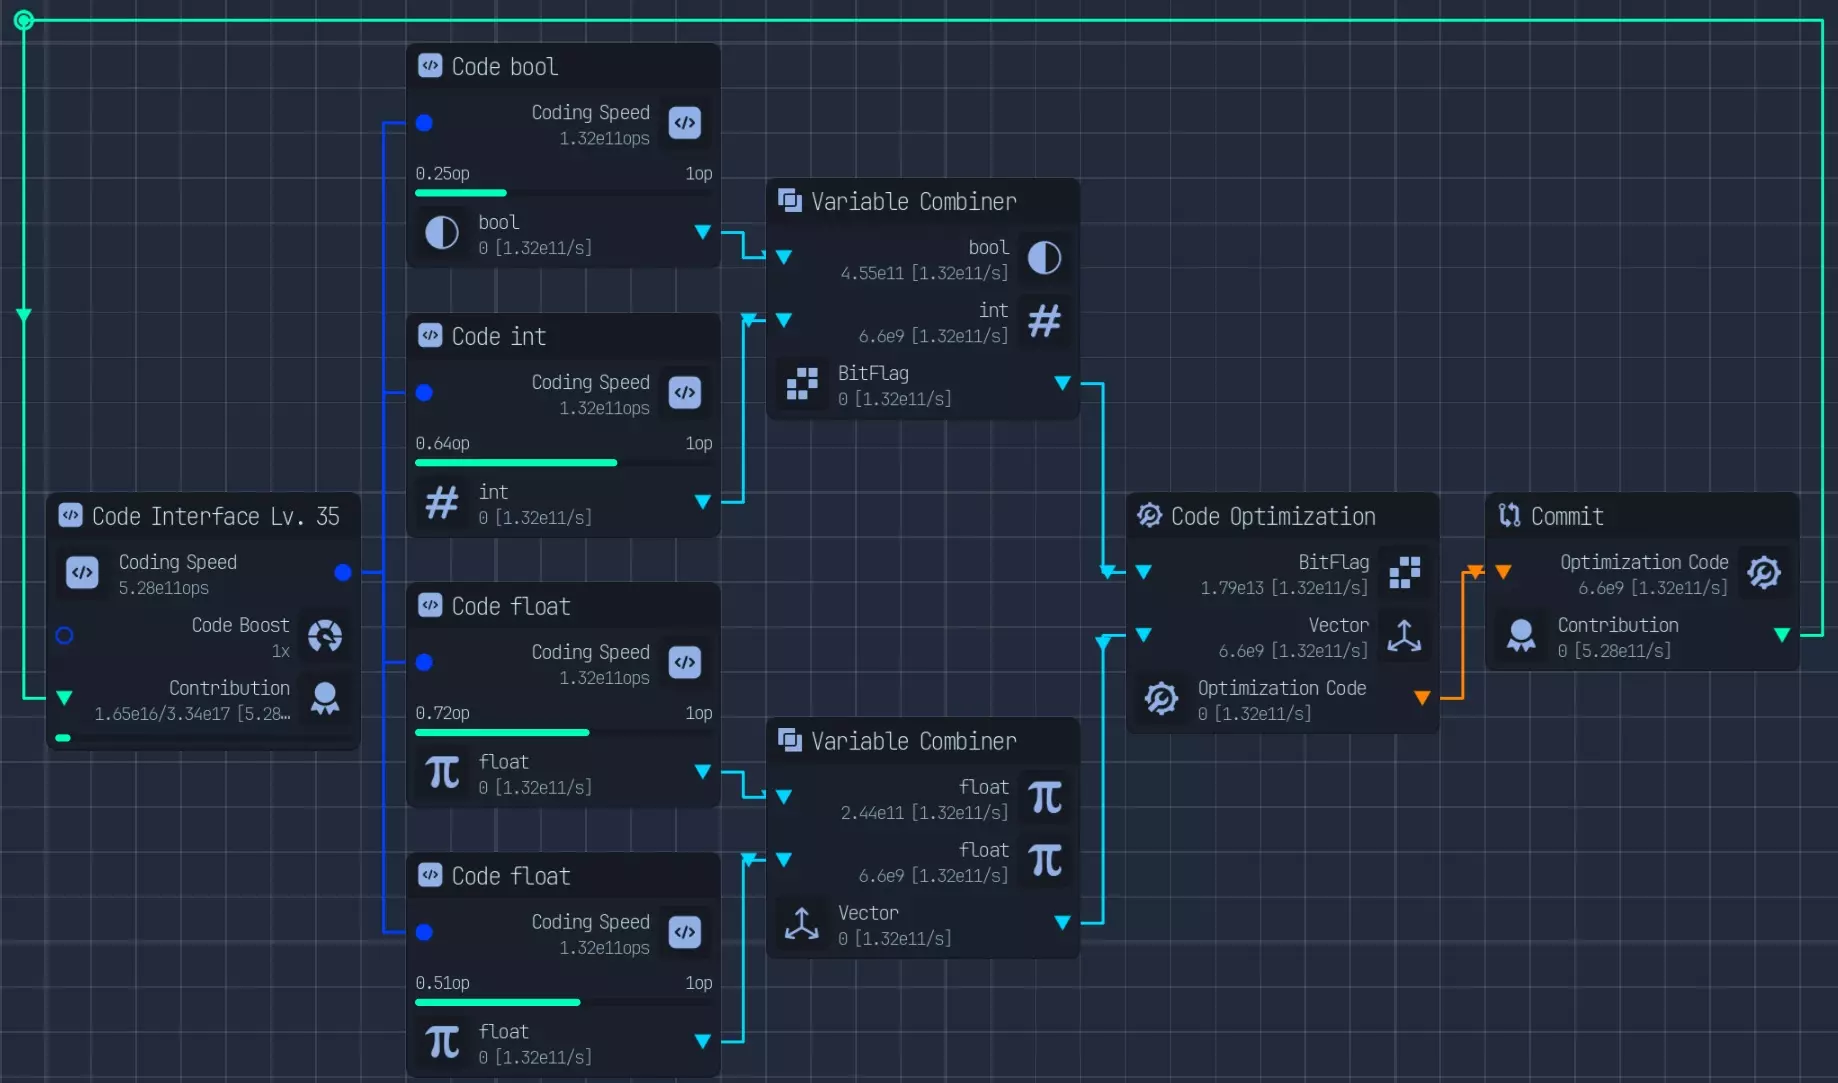Click the hash int icon in Variable Combiner

click(x=1045, y=321)
